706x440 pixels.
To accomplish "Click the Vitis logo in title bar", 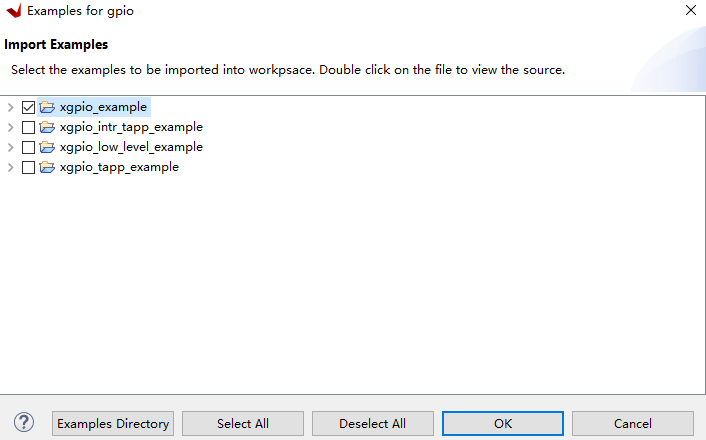I will coord(14,11).
